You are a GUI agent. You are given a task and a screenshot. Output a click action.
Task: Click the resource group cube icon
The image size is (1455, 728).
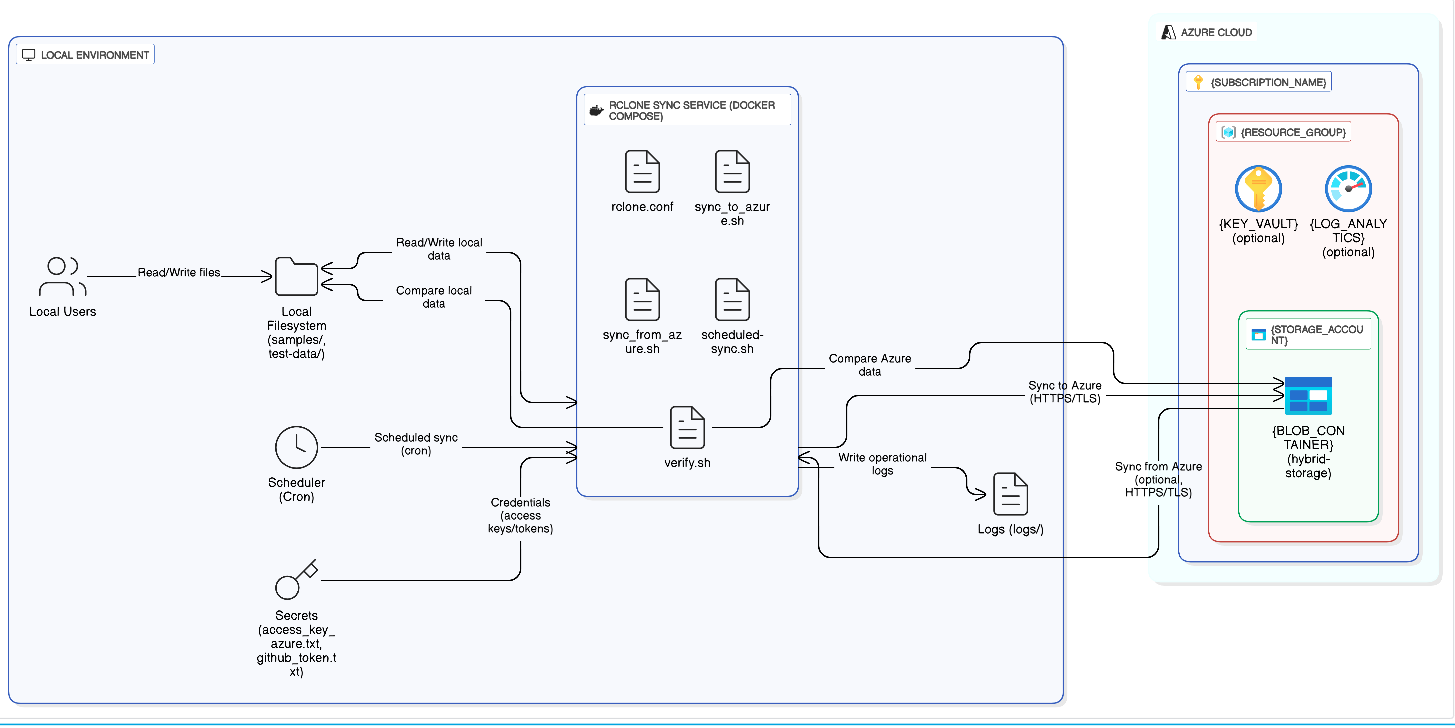pos(1229,132)
